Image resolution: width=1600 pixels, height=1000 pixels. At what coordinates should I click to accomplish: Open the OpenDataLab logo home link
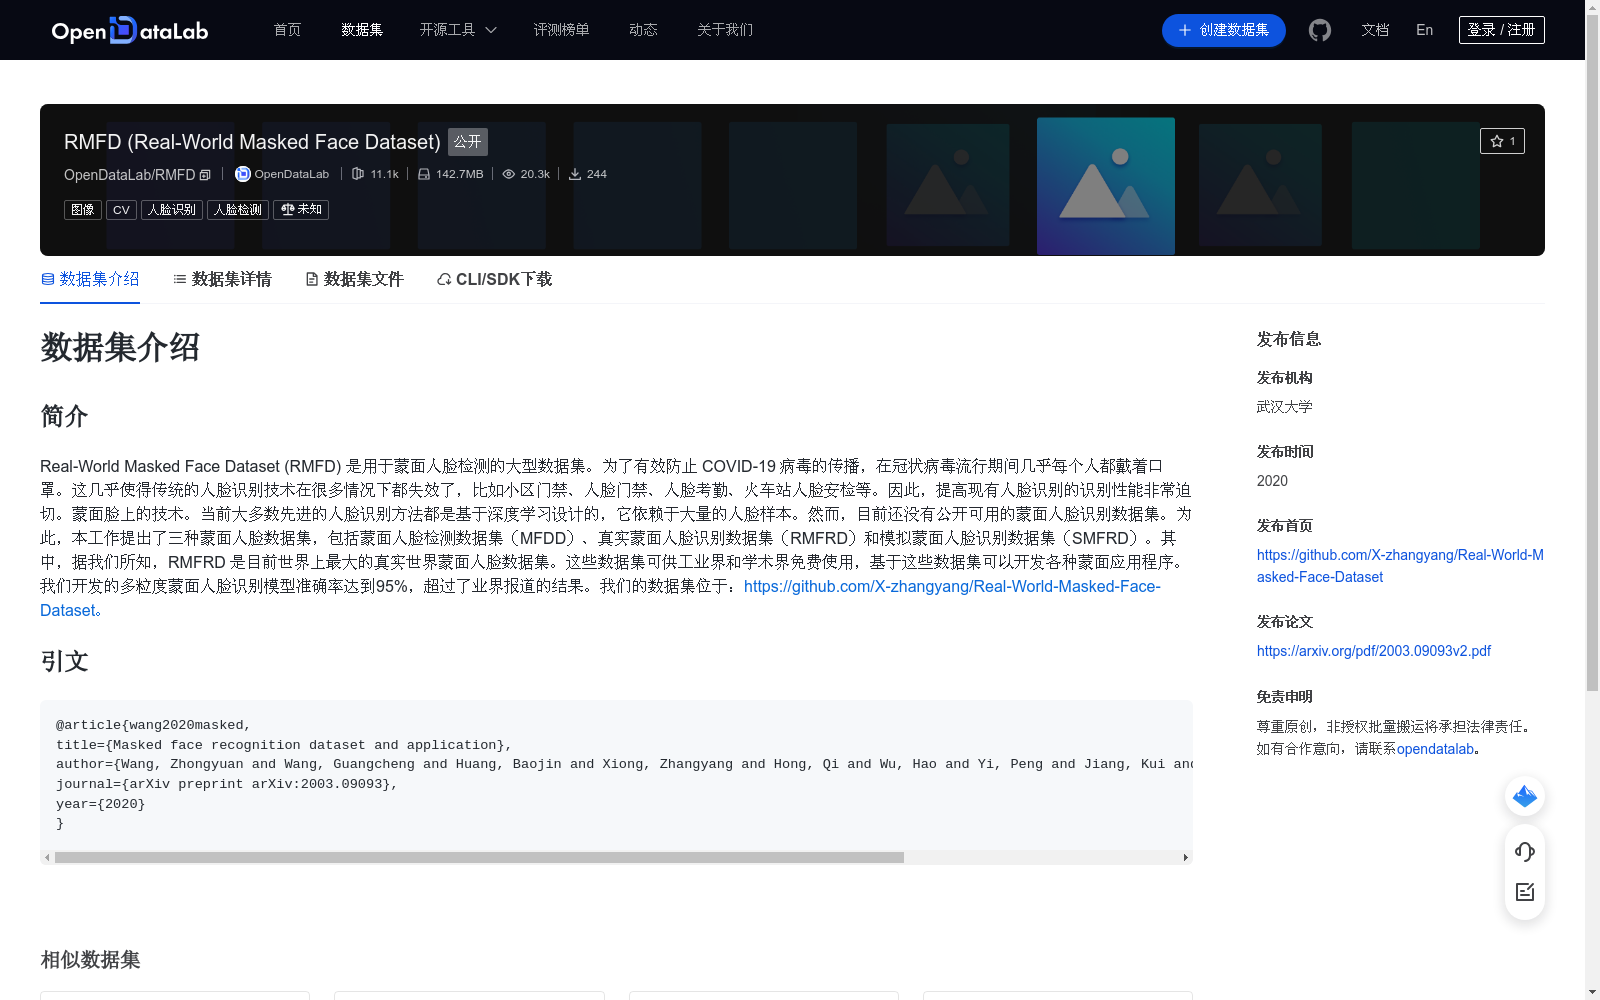130,30
